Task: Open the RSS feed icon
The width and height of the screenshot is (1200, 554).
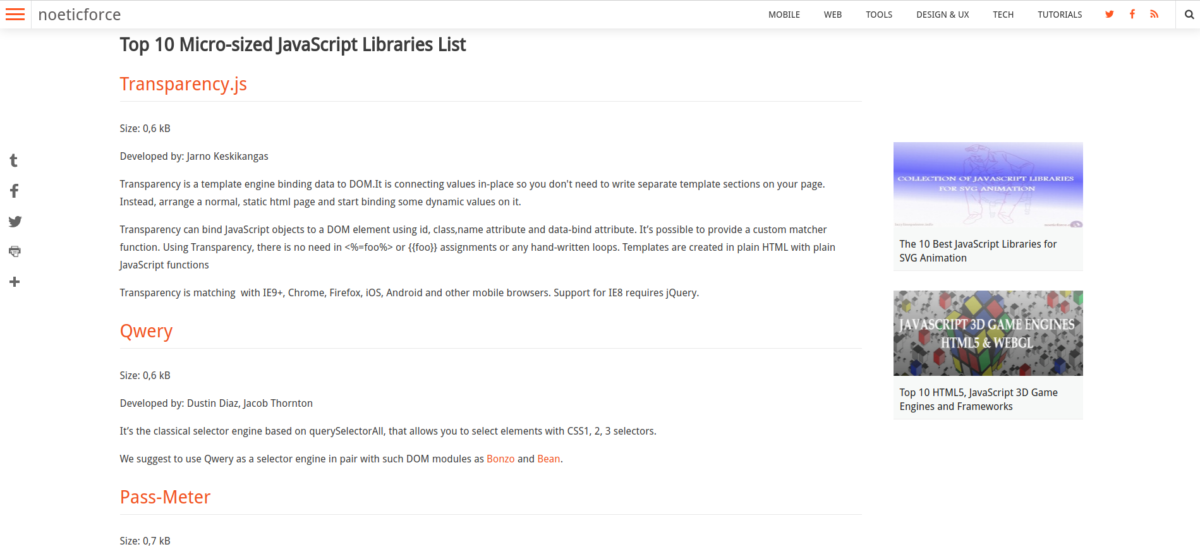Action: click(1154, 14)
